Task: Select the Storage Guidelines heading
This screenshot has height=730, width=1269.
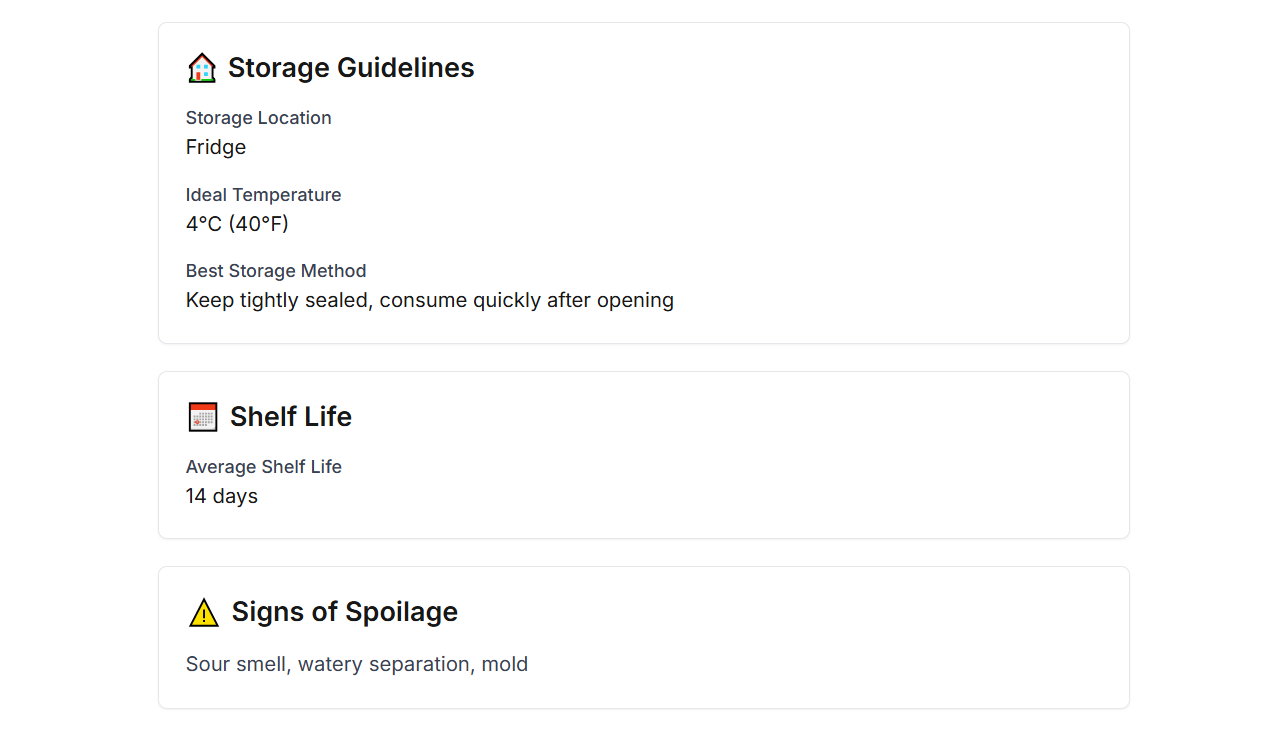Action: (351, 68)
